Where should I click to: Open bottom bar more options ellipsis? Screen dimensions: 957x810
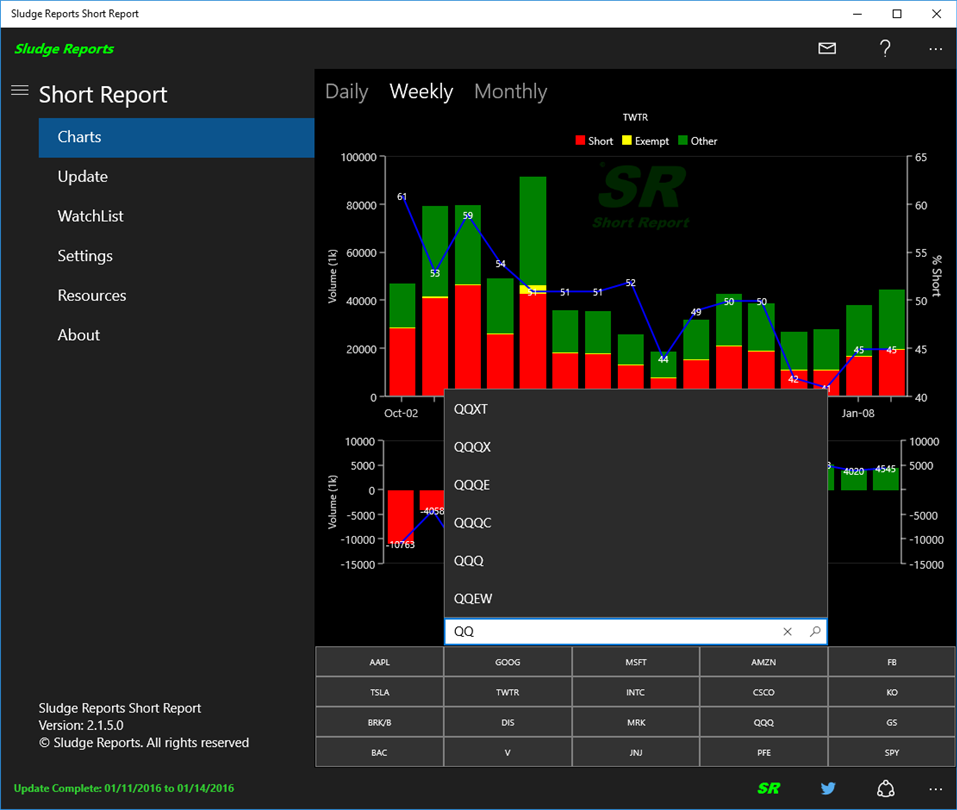[935, 789]
